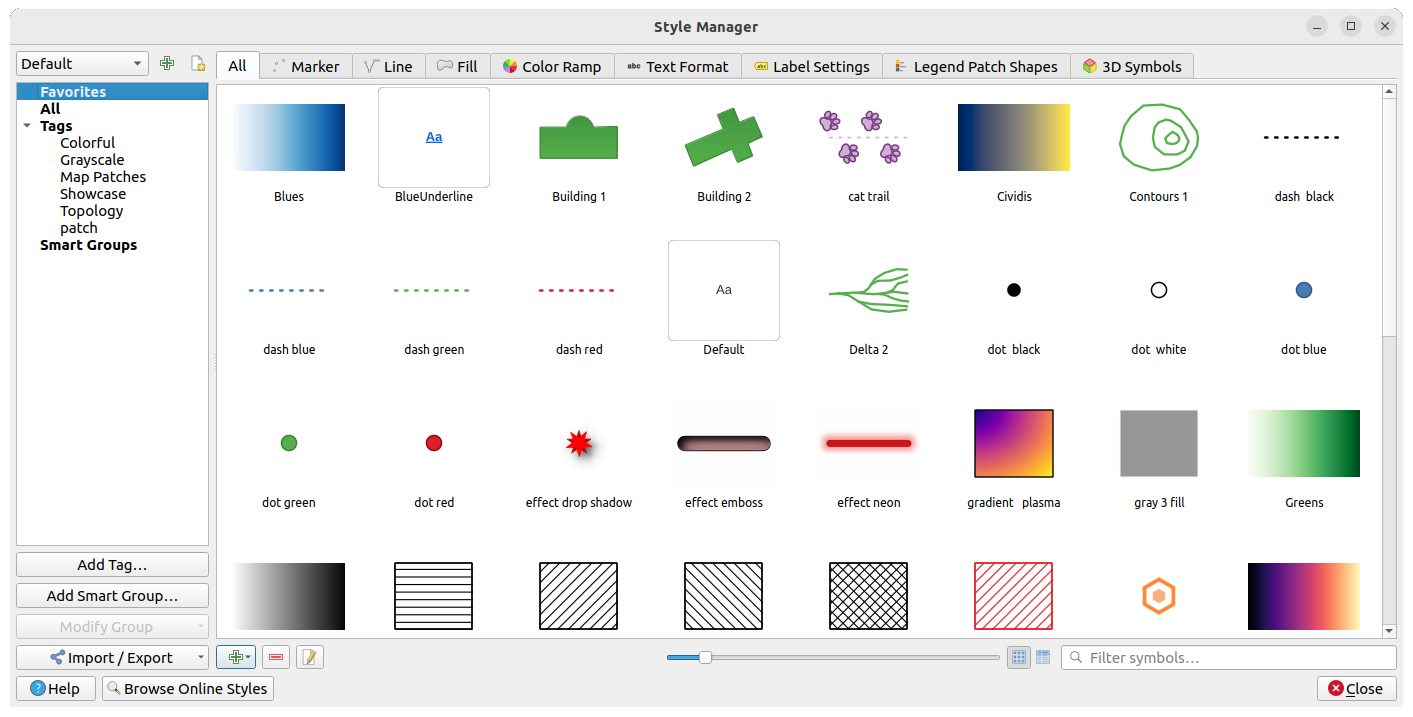Click the Add Tag button
This screenshot has height=717, width=1413.
(x=112, y=564)
